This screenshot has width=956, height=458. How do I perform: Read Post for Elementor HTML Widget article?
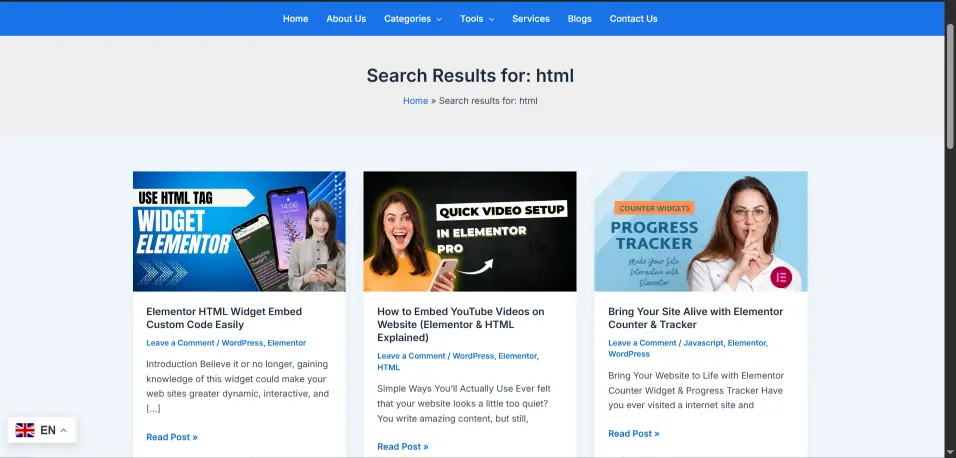point(172,437)
